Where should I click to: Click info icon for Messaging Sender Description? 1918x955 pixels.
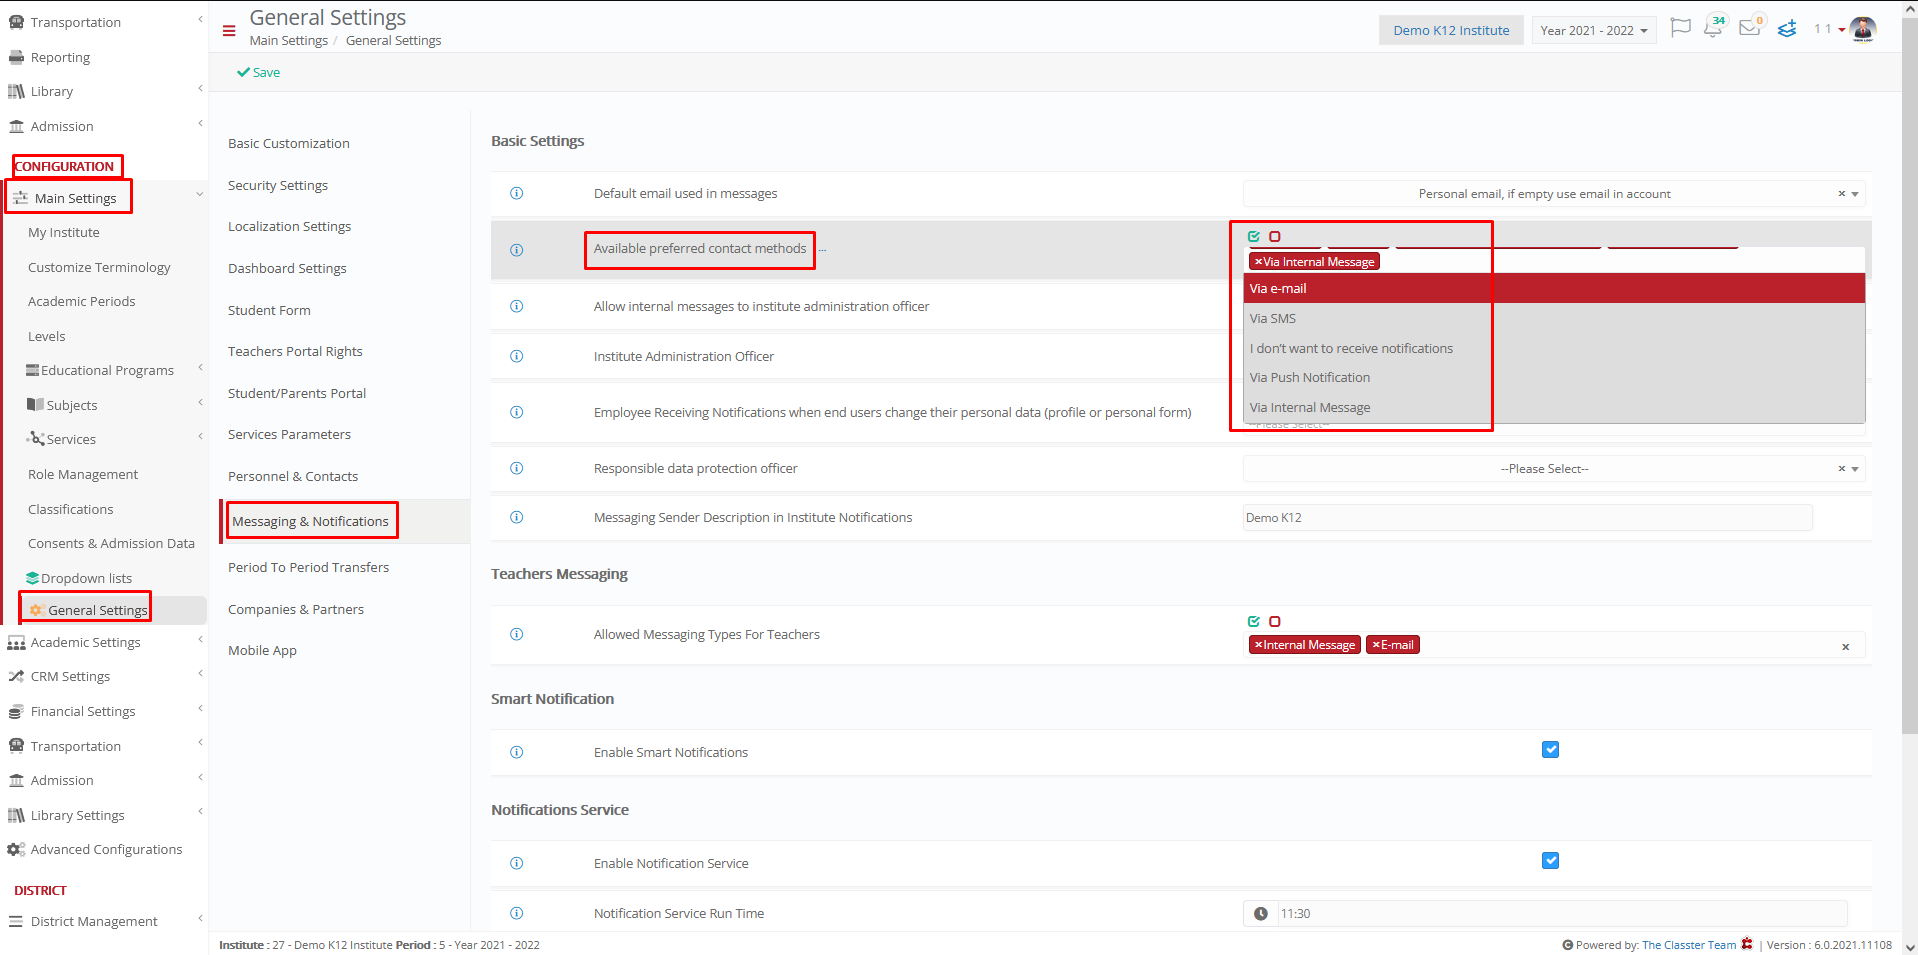point(517,517)
